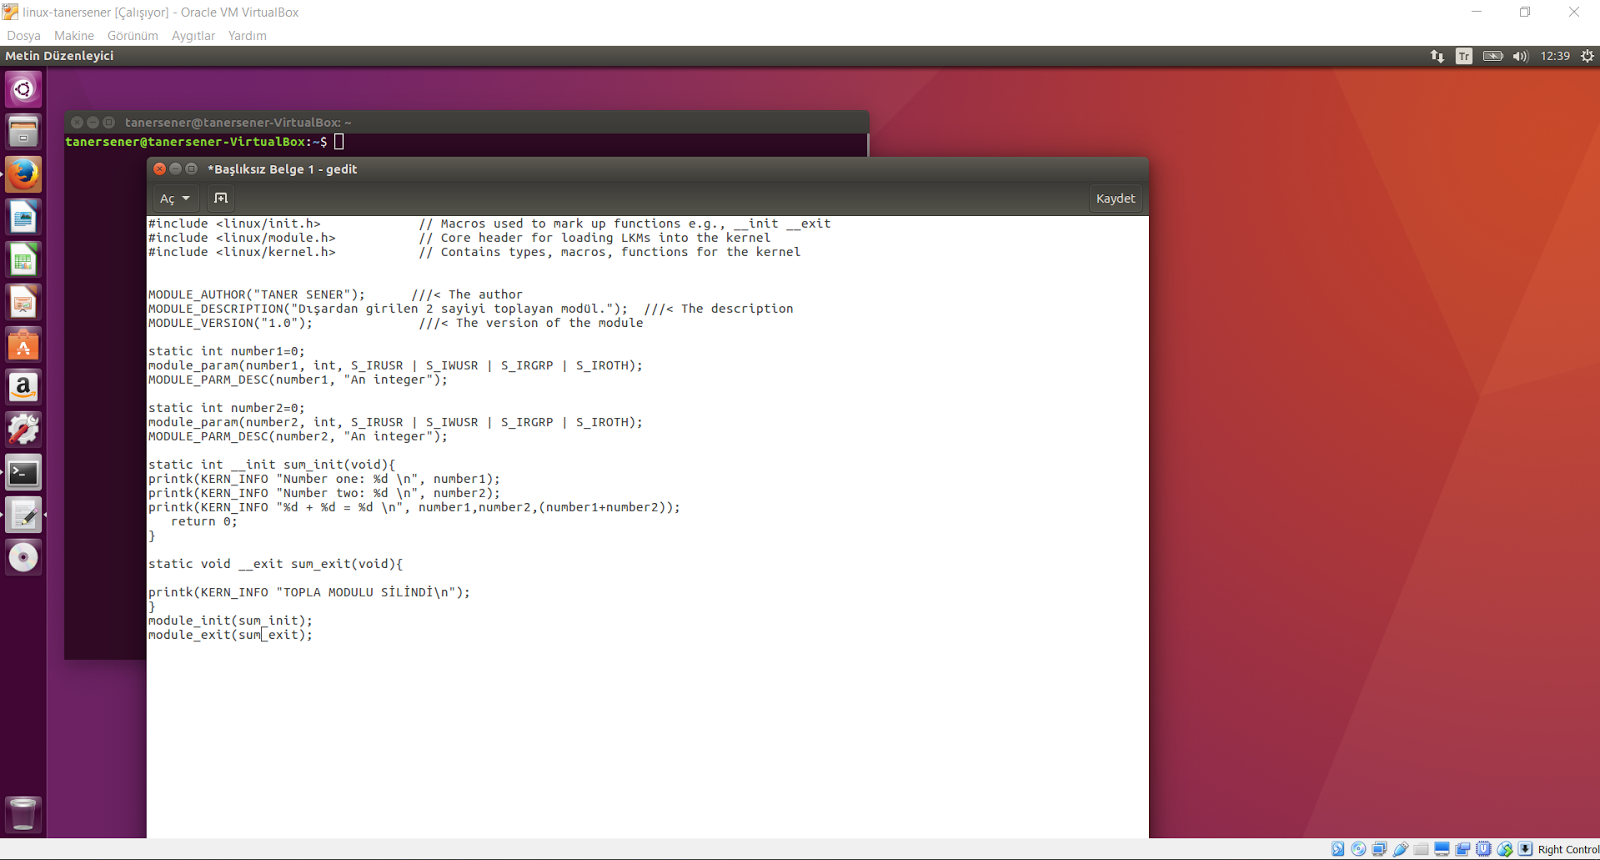The image size is (1600, 860).
Task: Open the Görünüm menu in VirtualBox
Action: (133, 35)
